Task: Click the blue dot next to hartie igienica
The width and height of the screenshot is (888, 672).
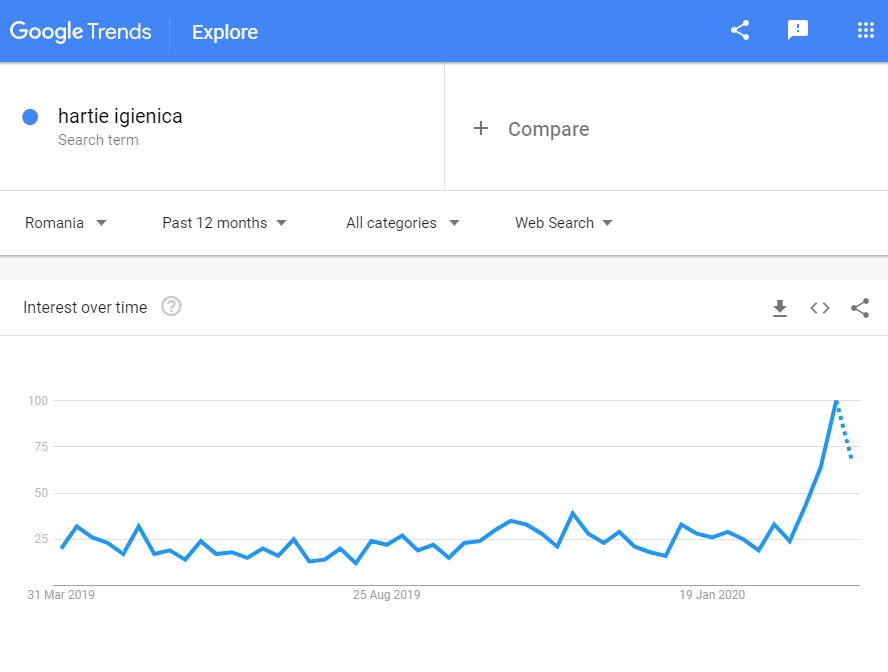Action: (30, 117)
